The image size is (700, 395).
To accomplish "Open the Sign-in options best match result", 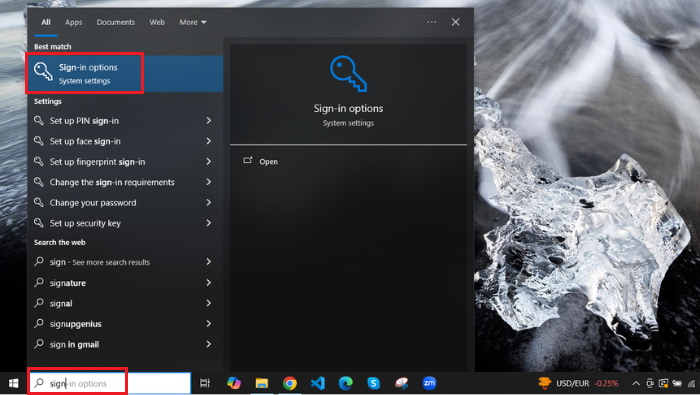I will tap(125, 74).
